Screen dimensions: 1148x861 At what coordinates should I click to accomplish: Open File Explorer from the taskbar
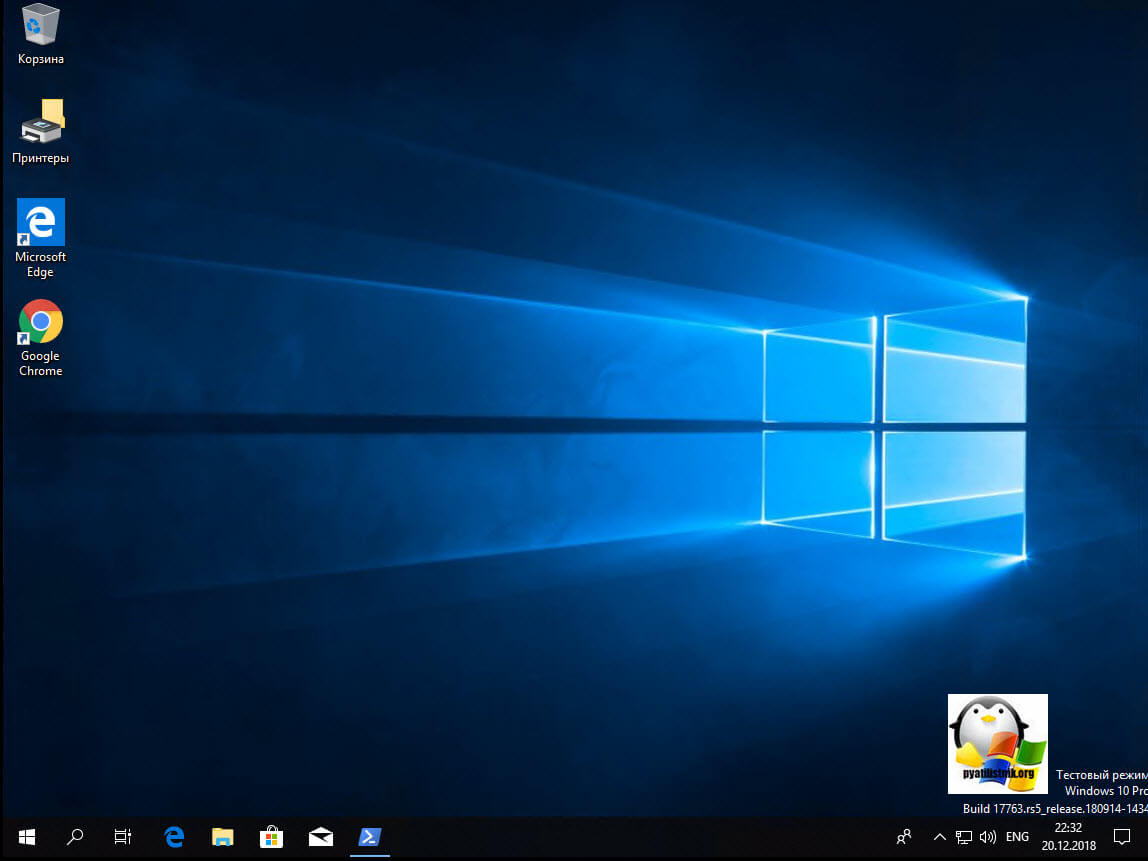pyautogui.click(x=222, y=837)
